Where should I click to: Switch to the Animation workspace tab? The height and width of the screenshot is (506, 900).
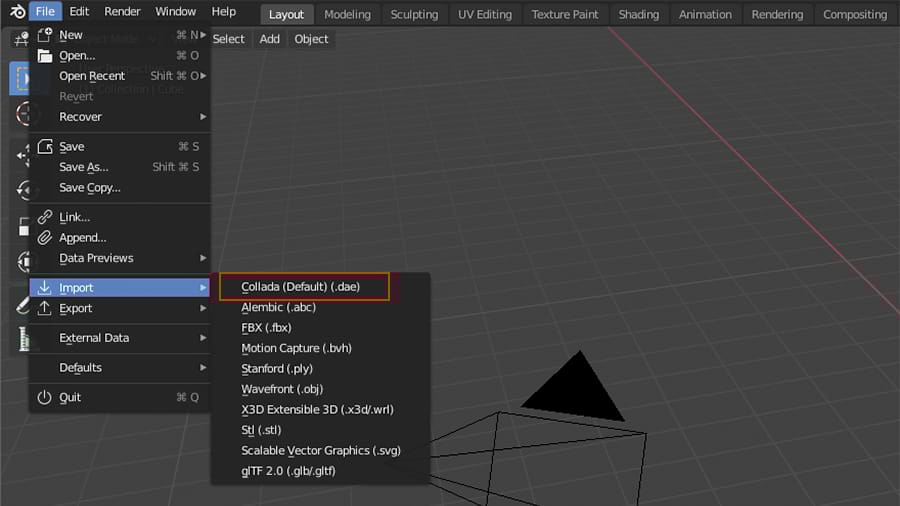705,14
